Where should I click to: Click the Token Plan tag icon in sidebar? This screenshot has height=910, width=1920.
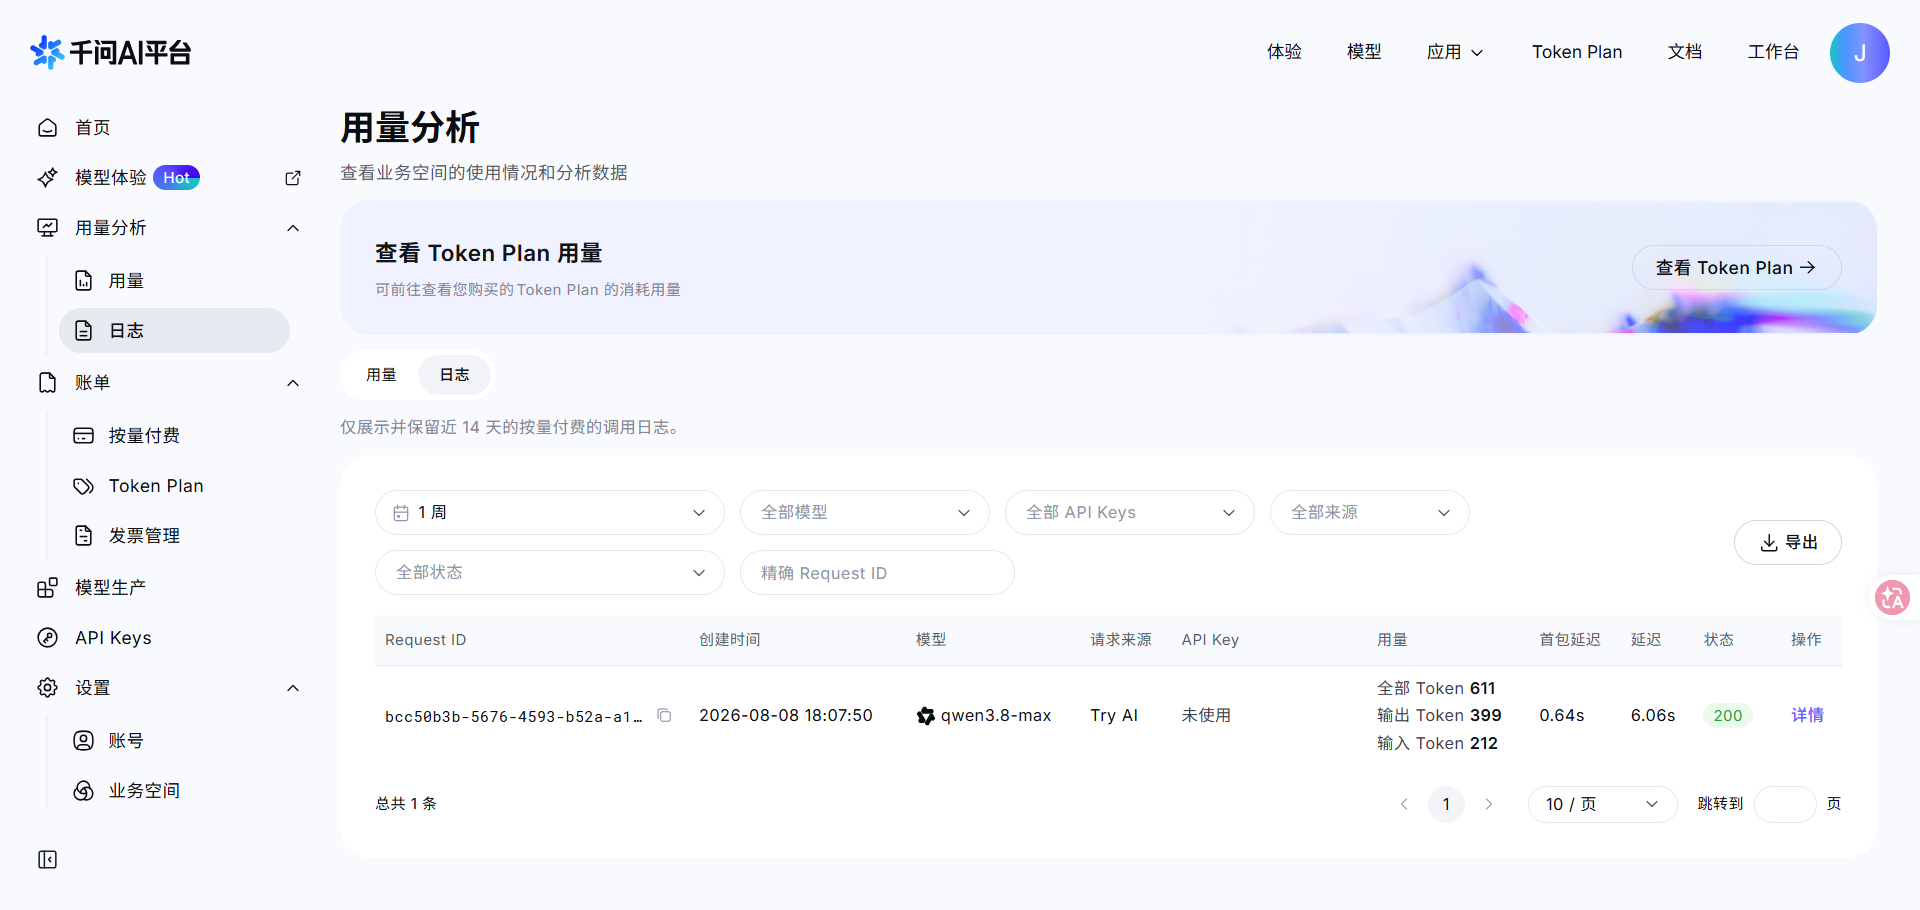point(84,486)
